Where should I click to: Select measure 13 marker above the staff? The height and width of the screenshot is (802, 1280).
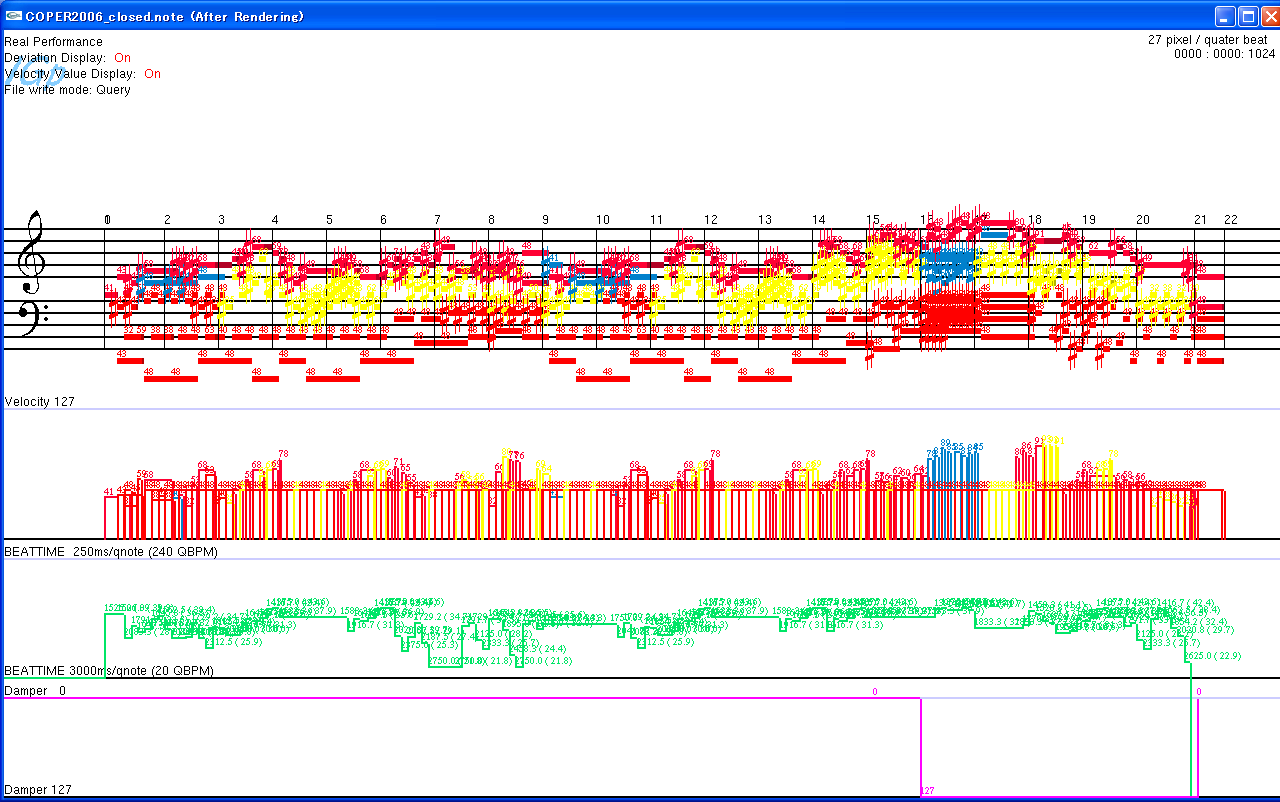[x=764, y=220]
